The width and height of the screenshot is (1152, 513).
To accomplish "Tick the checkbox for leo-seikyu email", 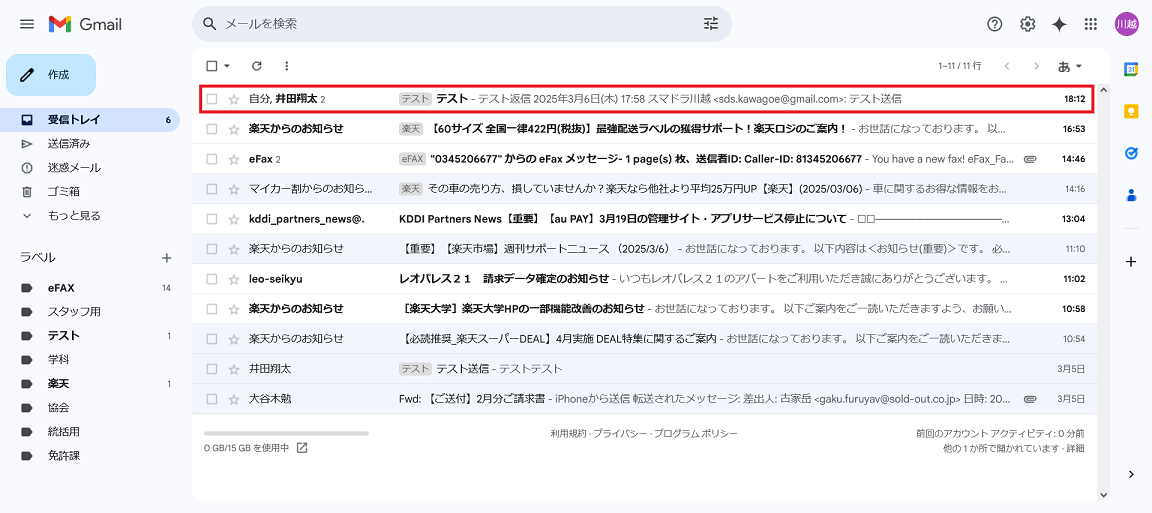I will 211,279.
